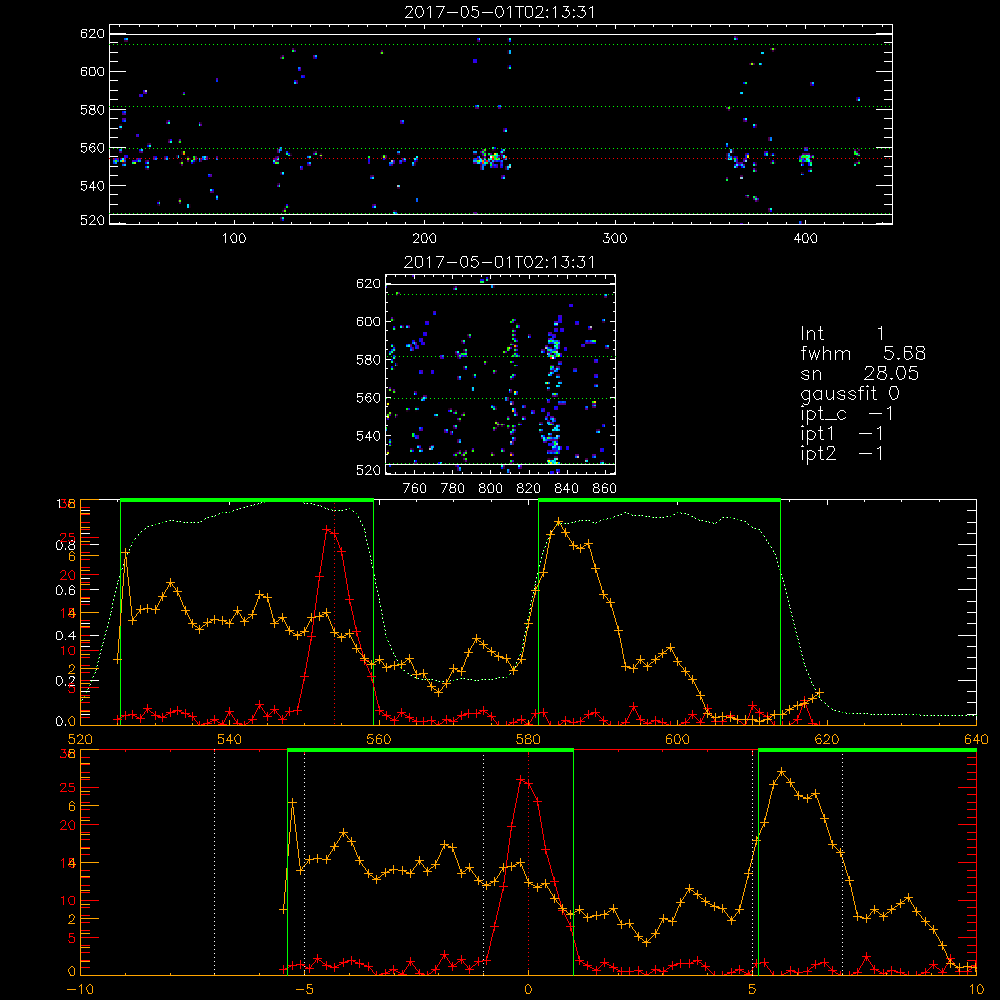This screenshot has width=1000, height=1000.
Task: Click red y-axis label 25 on bottom plot
Action: coord(68,788)
